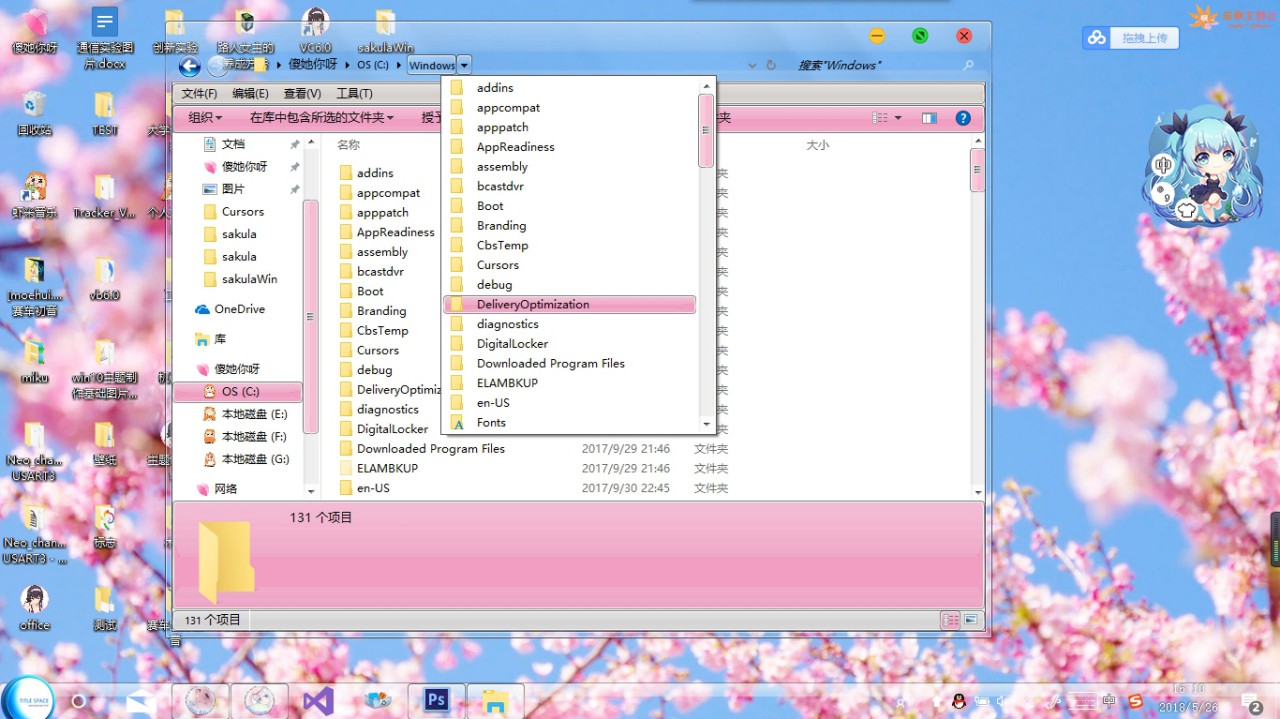This screenshot has width=1280, height=719.
Task: Open Visual Studio from taskbar
Action: (x=319, y=700)
